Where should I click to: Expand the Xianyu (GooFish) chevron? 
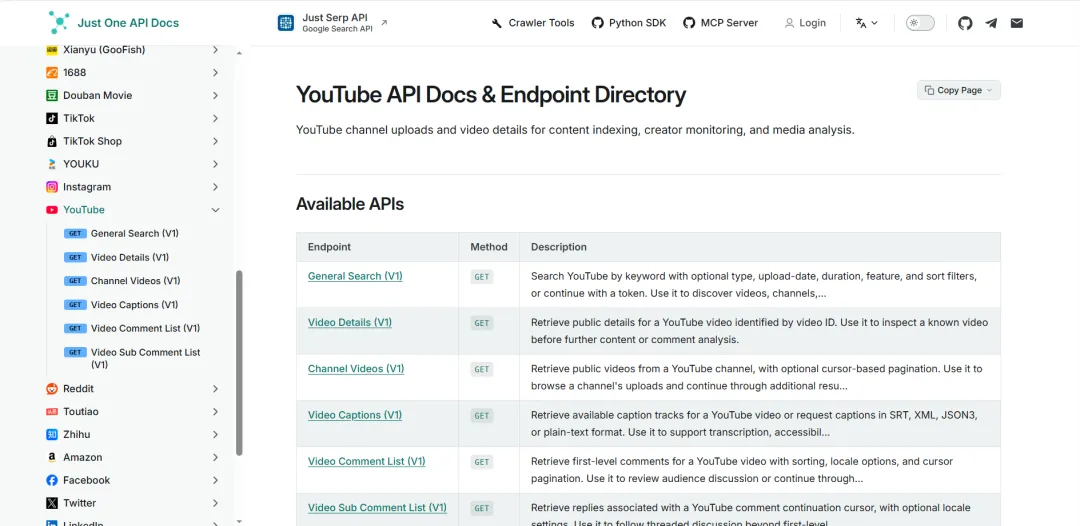click(x=216, y=50)
